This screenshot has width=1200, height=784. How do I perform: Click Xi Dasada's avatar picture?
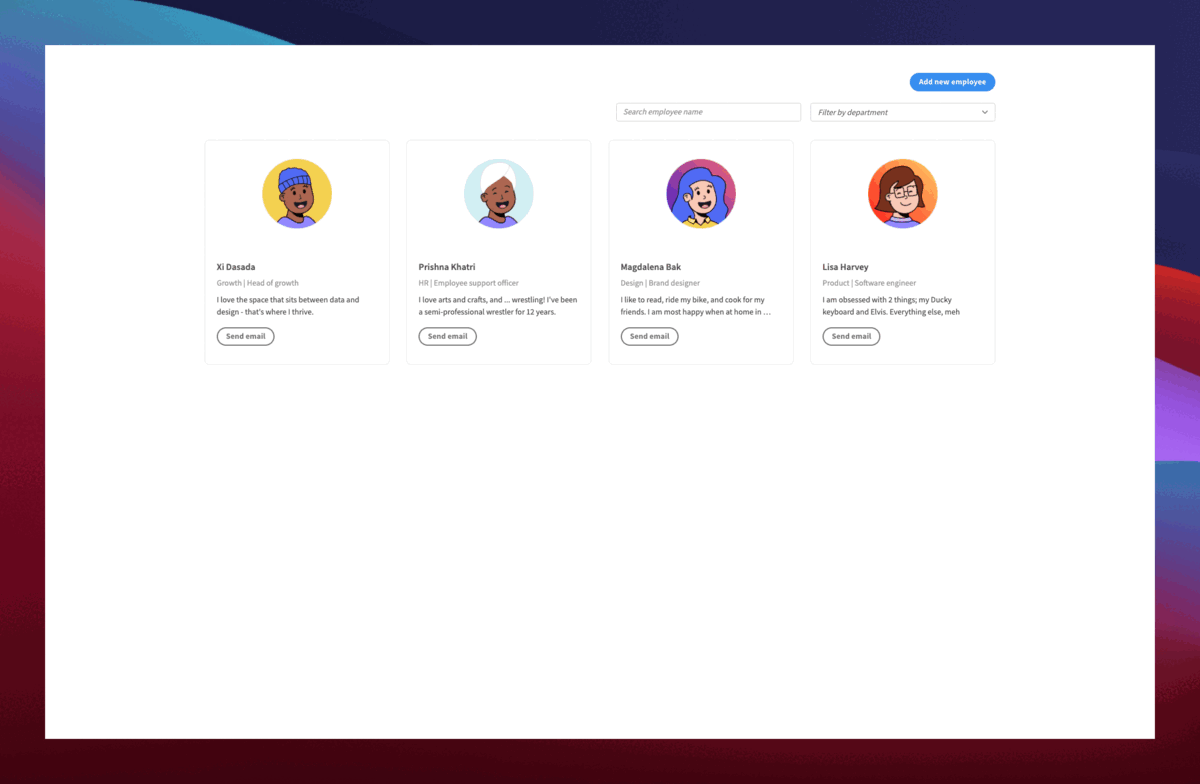tap(297, 193)
